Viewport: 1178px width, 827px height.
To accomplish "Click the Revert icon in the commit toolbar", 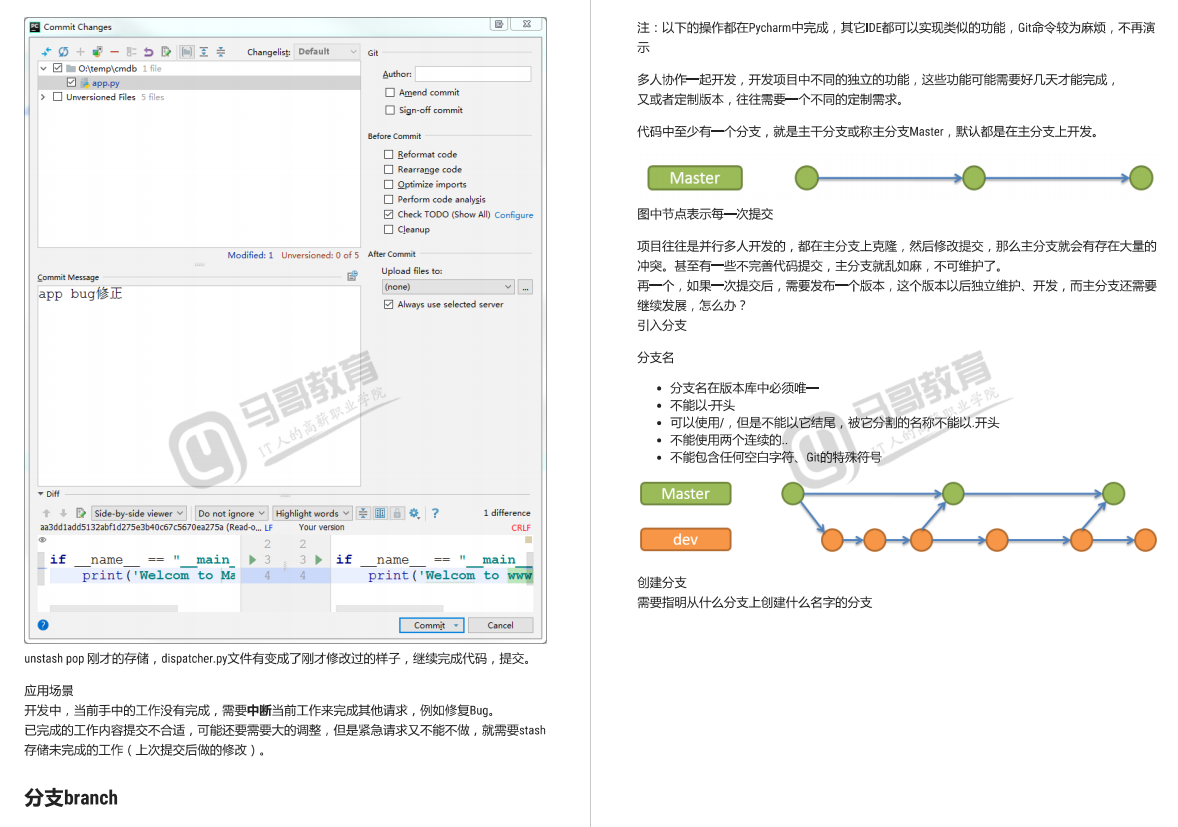I will click(x=148, y=52).
